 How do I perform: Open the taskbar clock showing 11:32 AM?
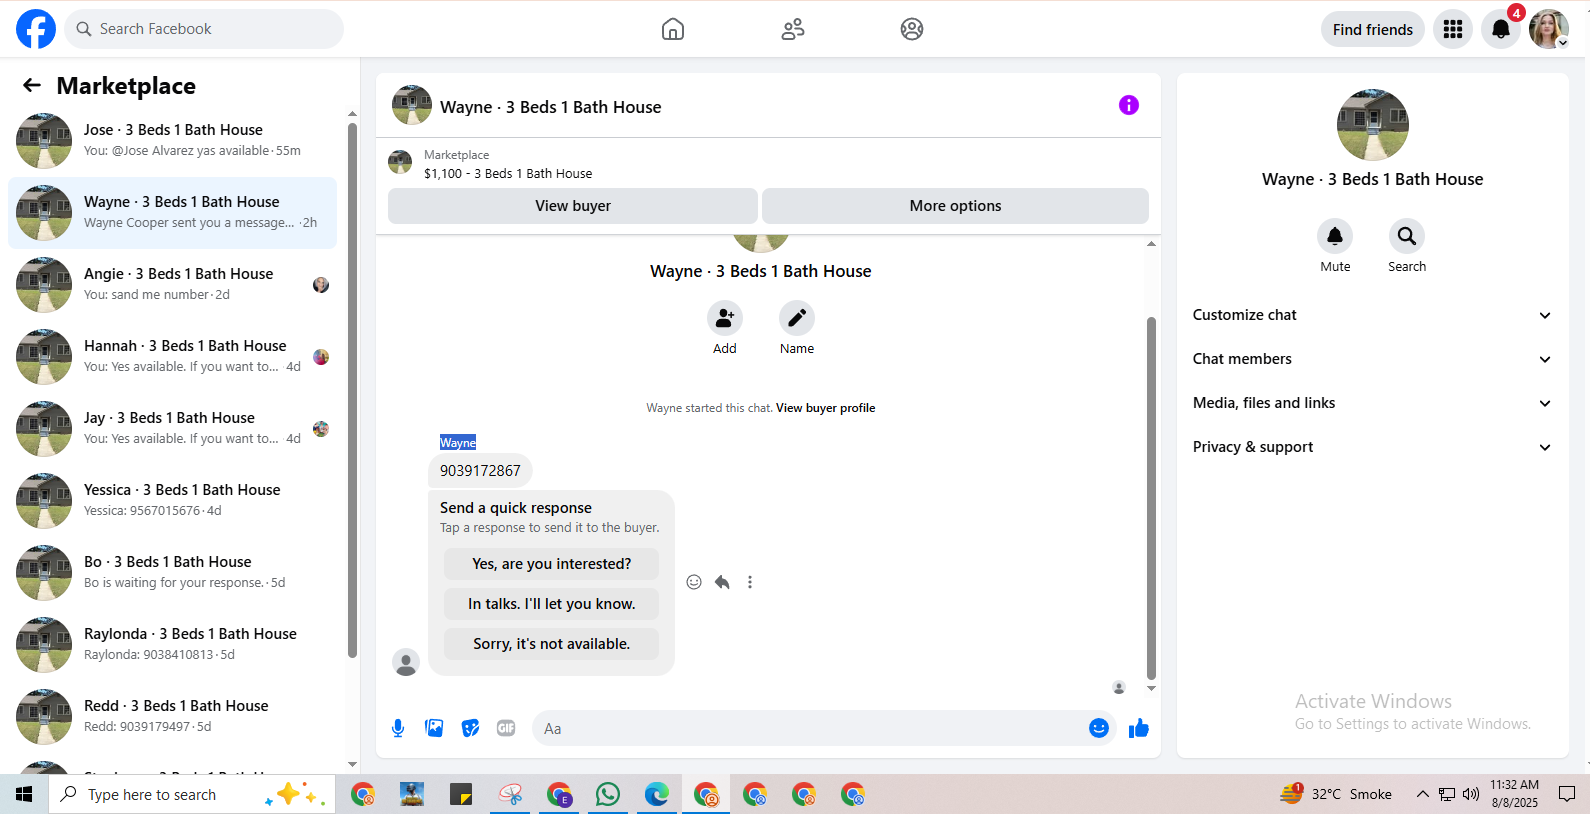1514,794
